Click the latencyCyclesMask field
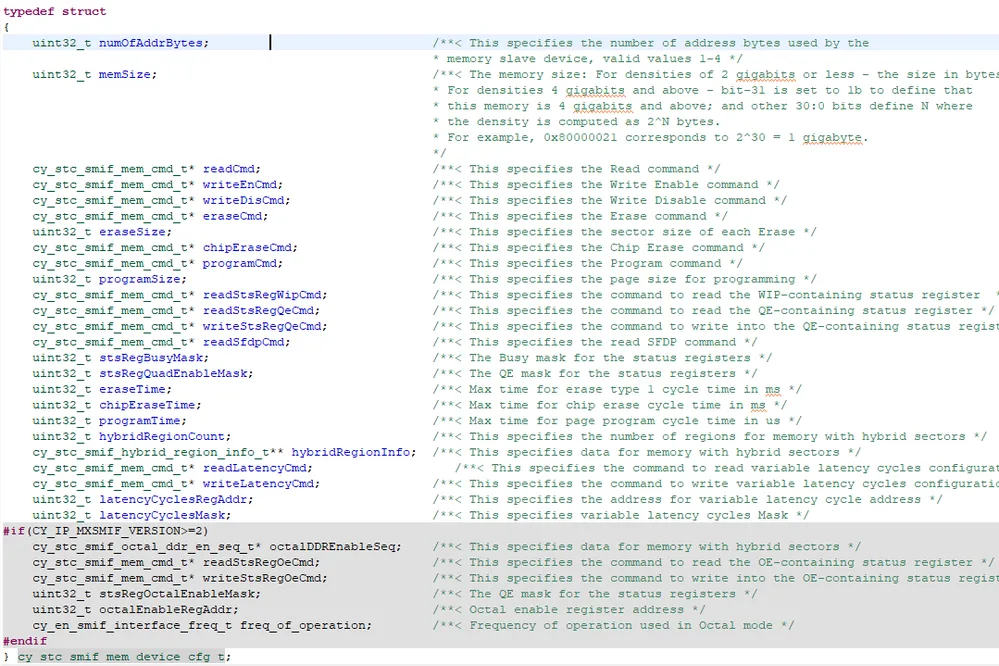This screenshot has width=999, height=666. [x=161, y=515]
